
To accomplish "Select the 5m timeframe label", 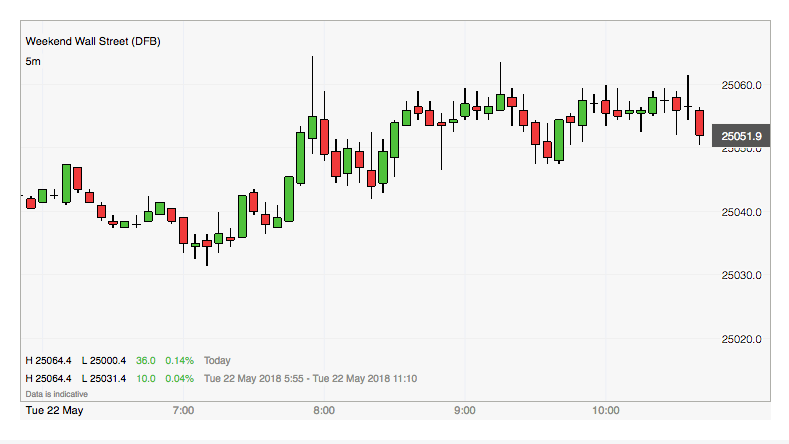I will pyautogui.click(x=33, y=62).
